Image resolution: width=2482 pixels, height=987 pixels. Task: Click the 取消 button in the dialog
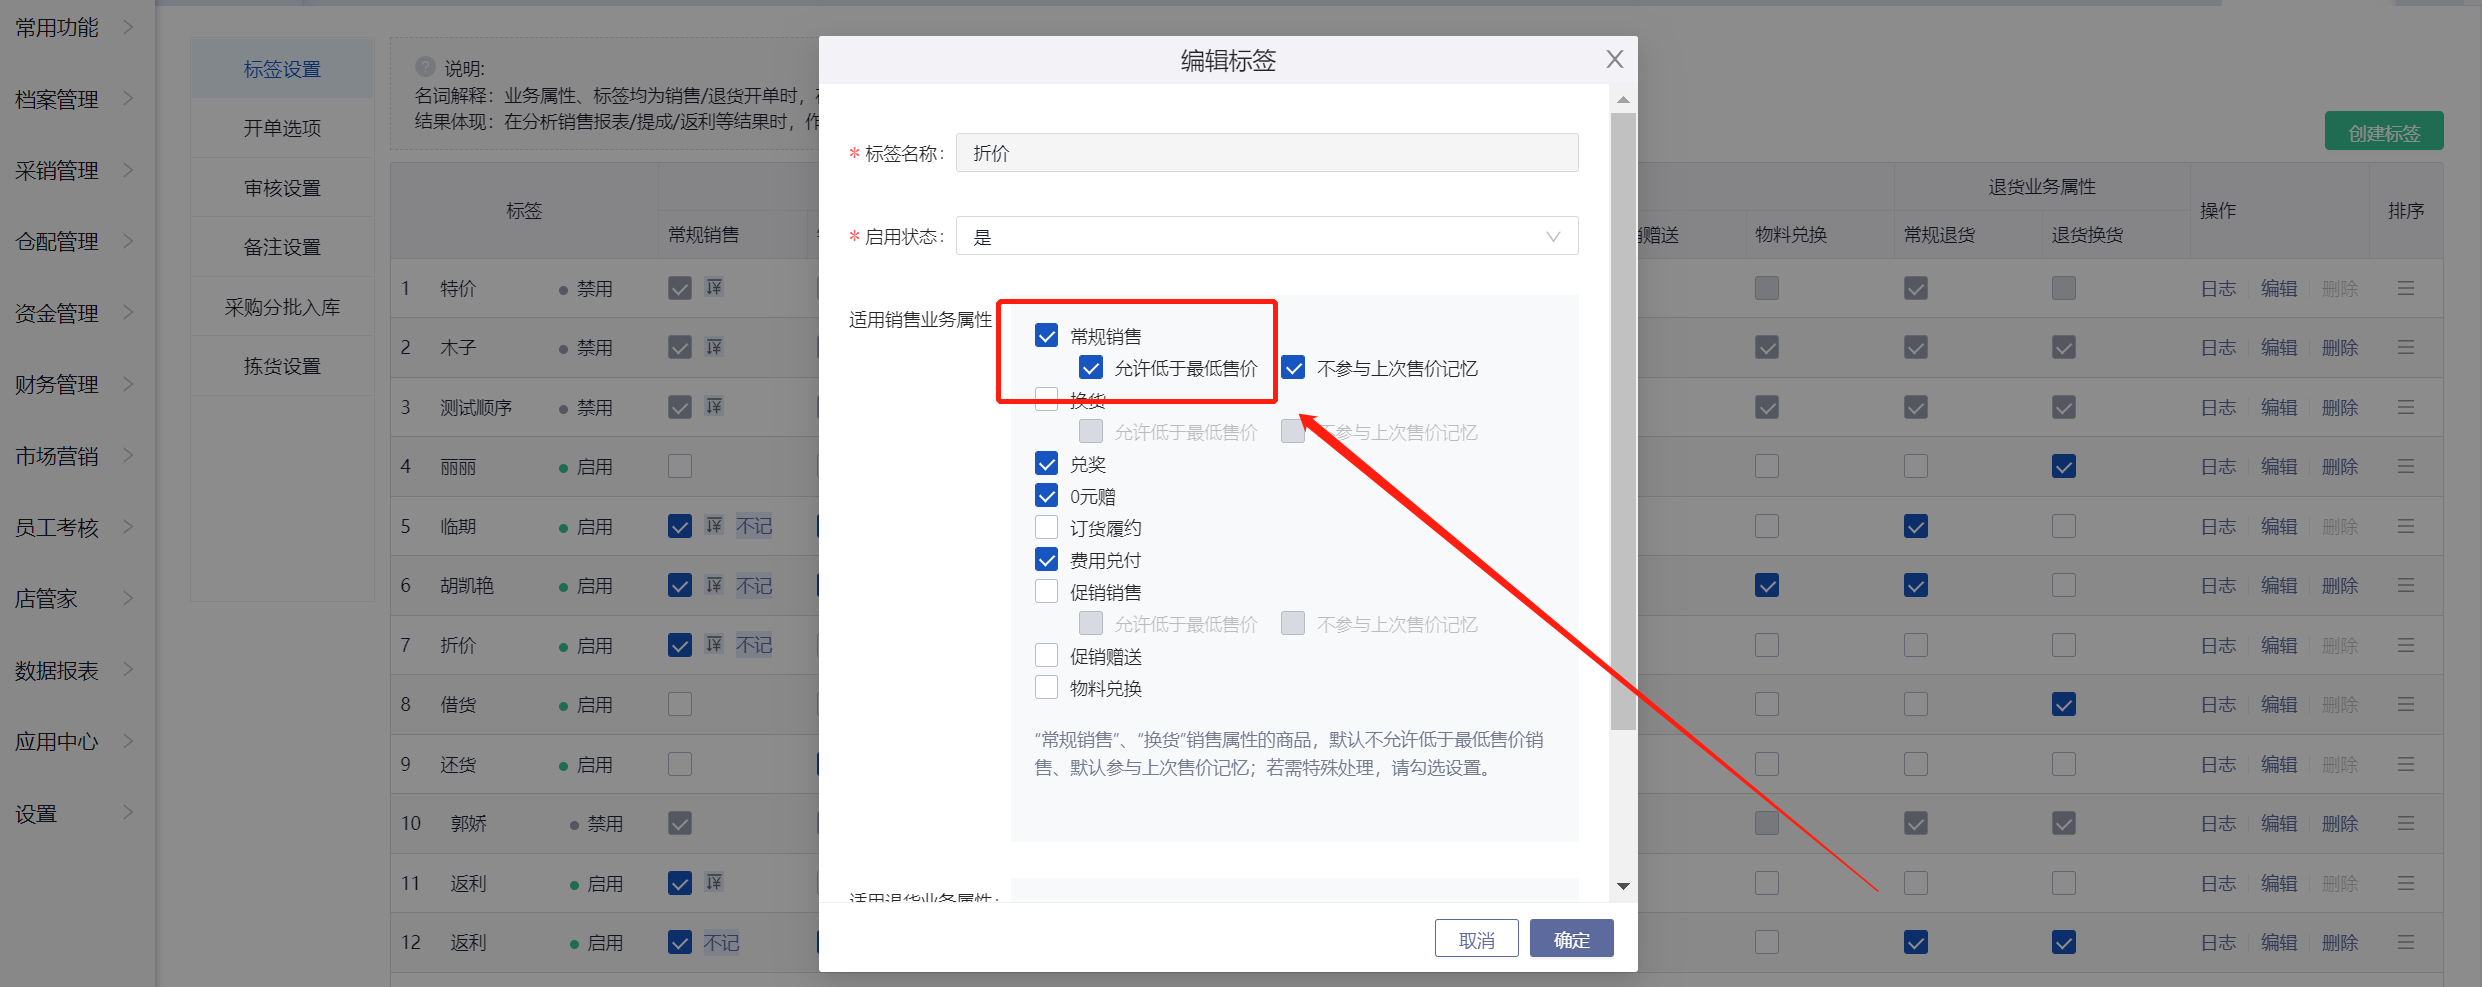pos(1476,939)
